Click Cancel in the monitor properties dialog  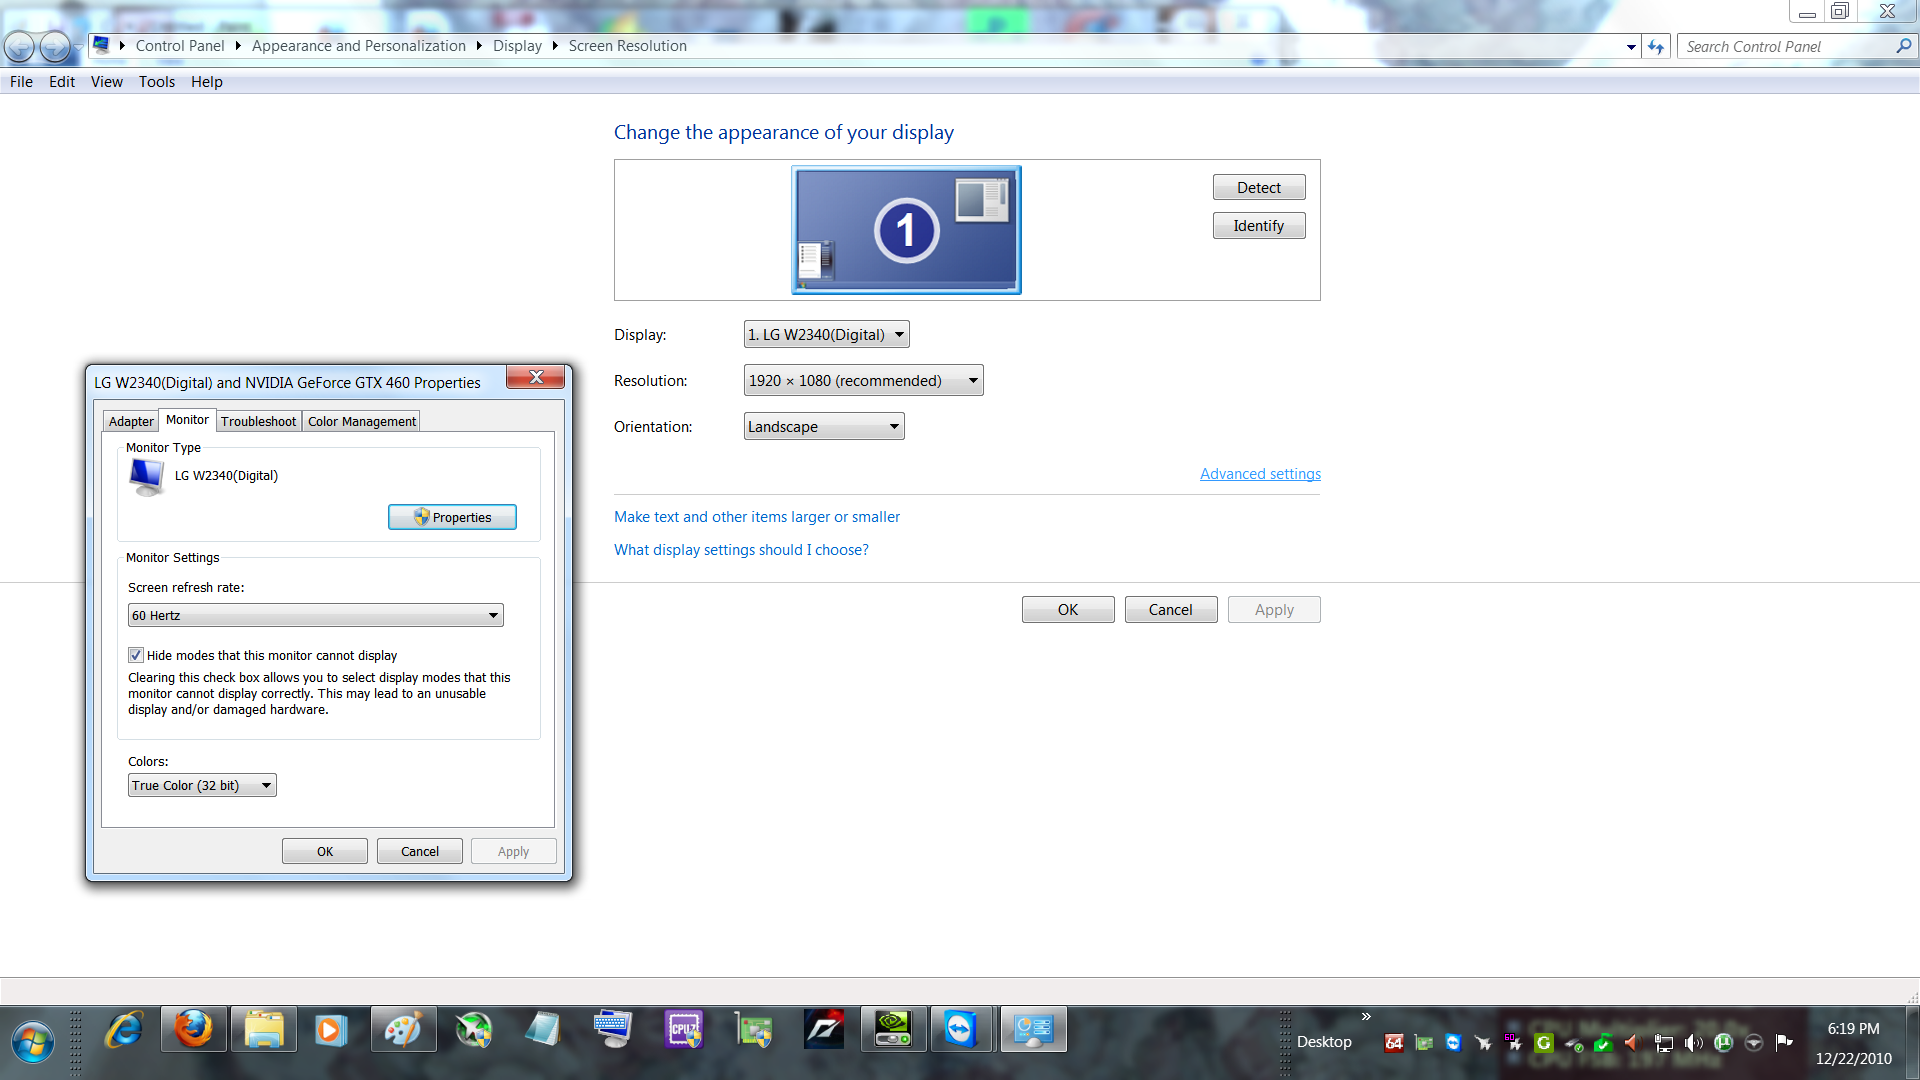click(420, 851)
